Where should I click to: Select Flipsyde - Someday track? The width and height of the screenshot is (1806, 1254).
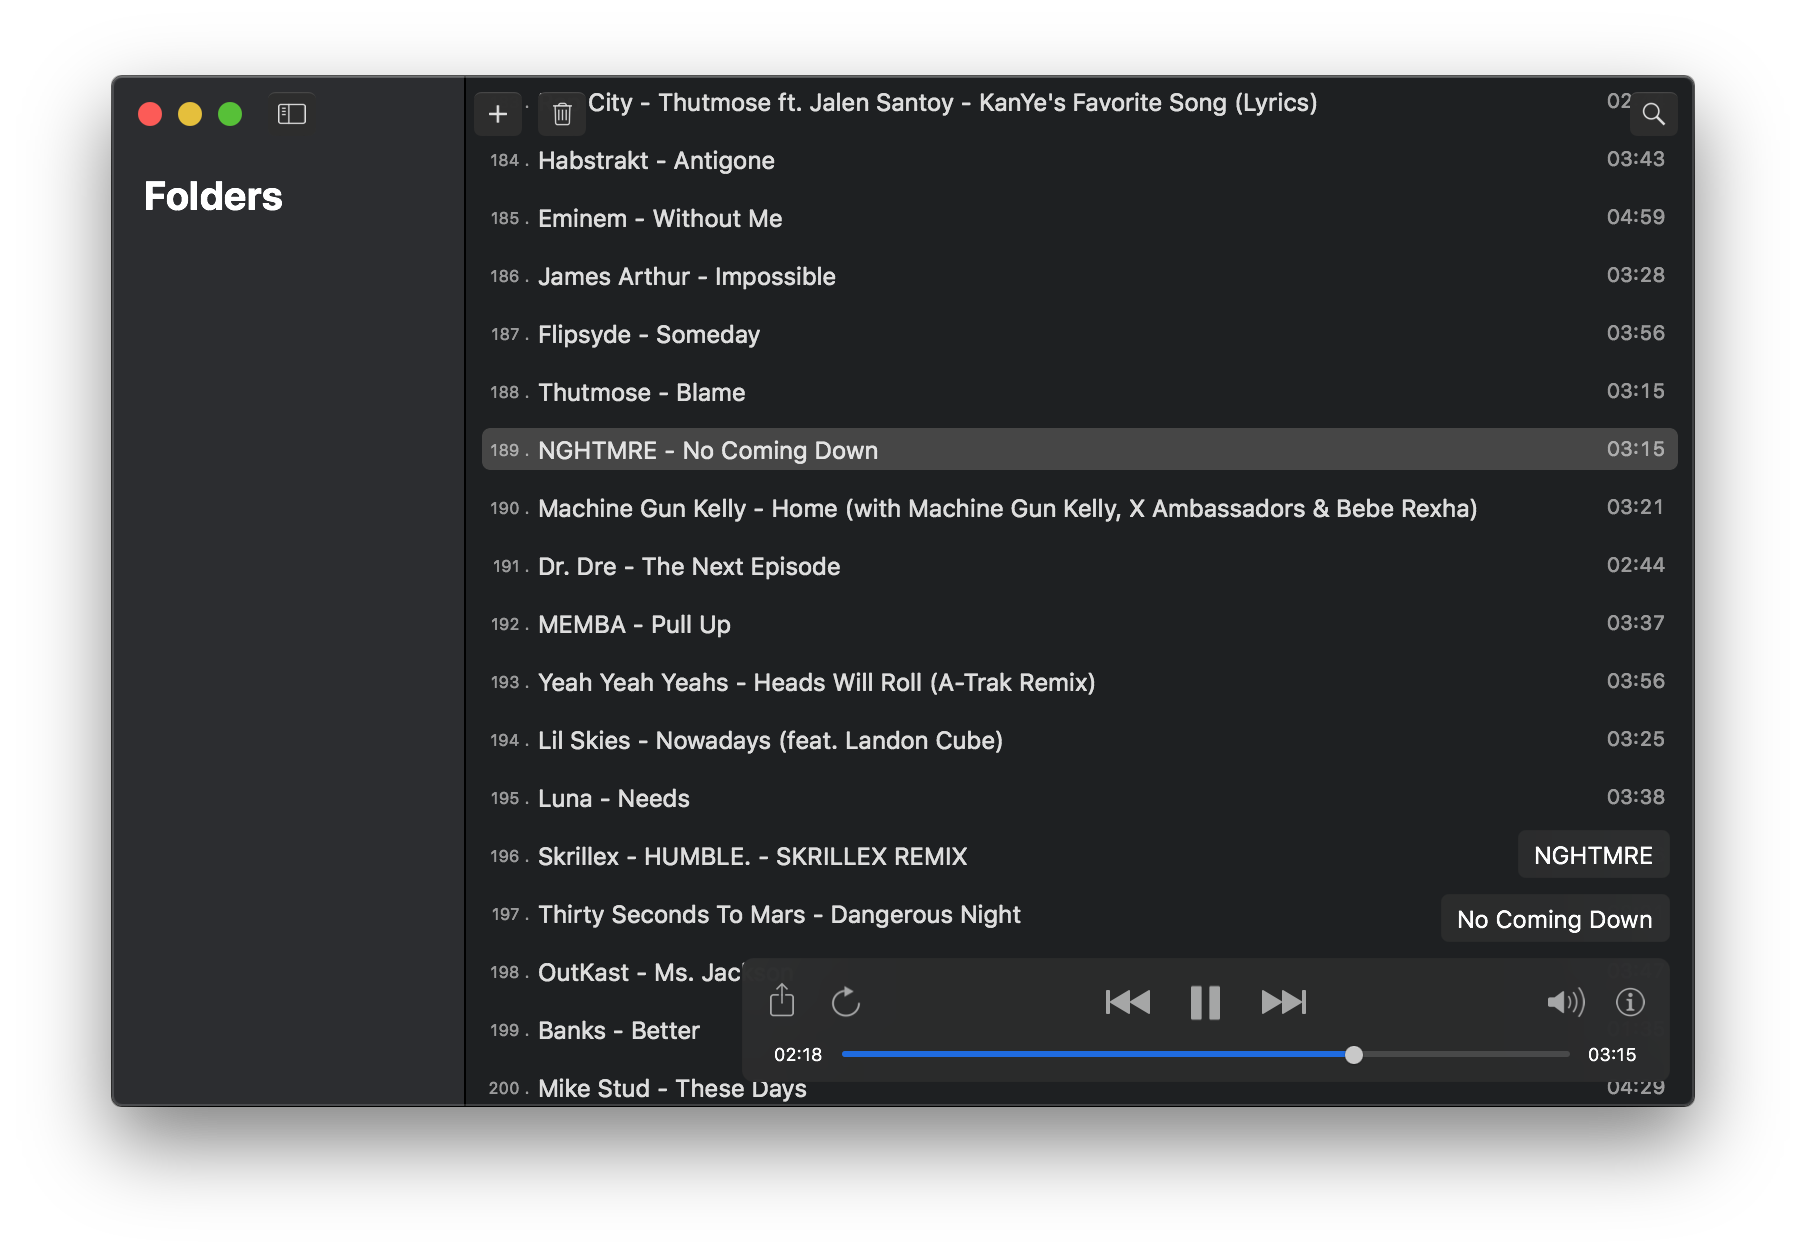[1079, 334]
